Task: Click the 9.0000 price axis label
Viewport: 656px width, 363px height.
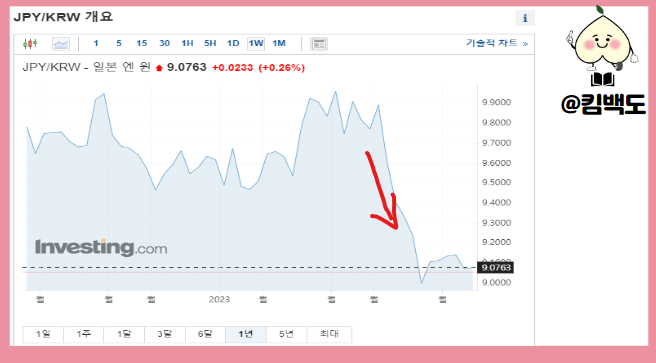Action: point(497,283)
